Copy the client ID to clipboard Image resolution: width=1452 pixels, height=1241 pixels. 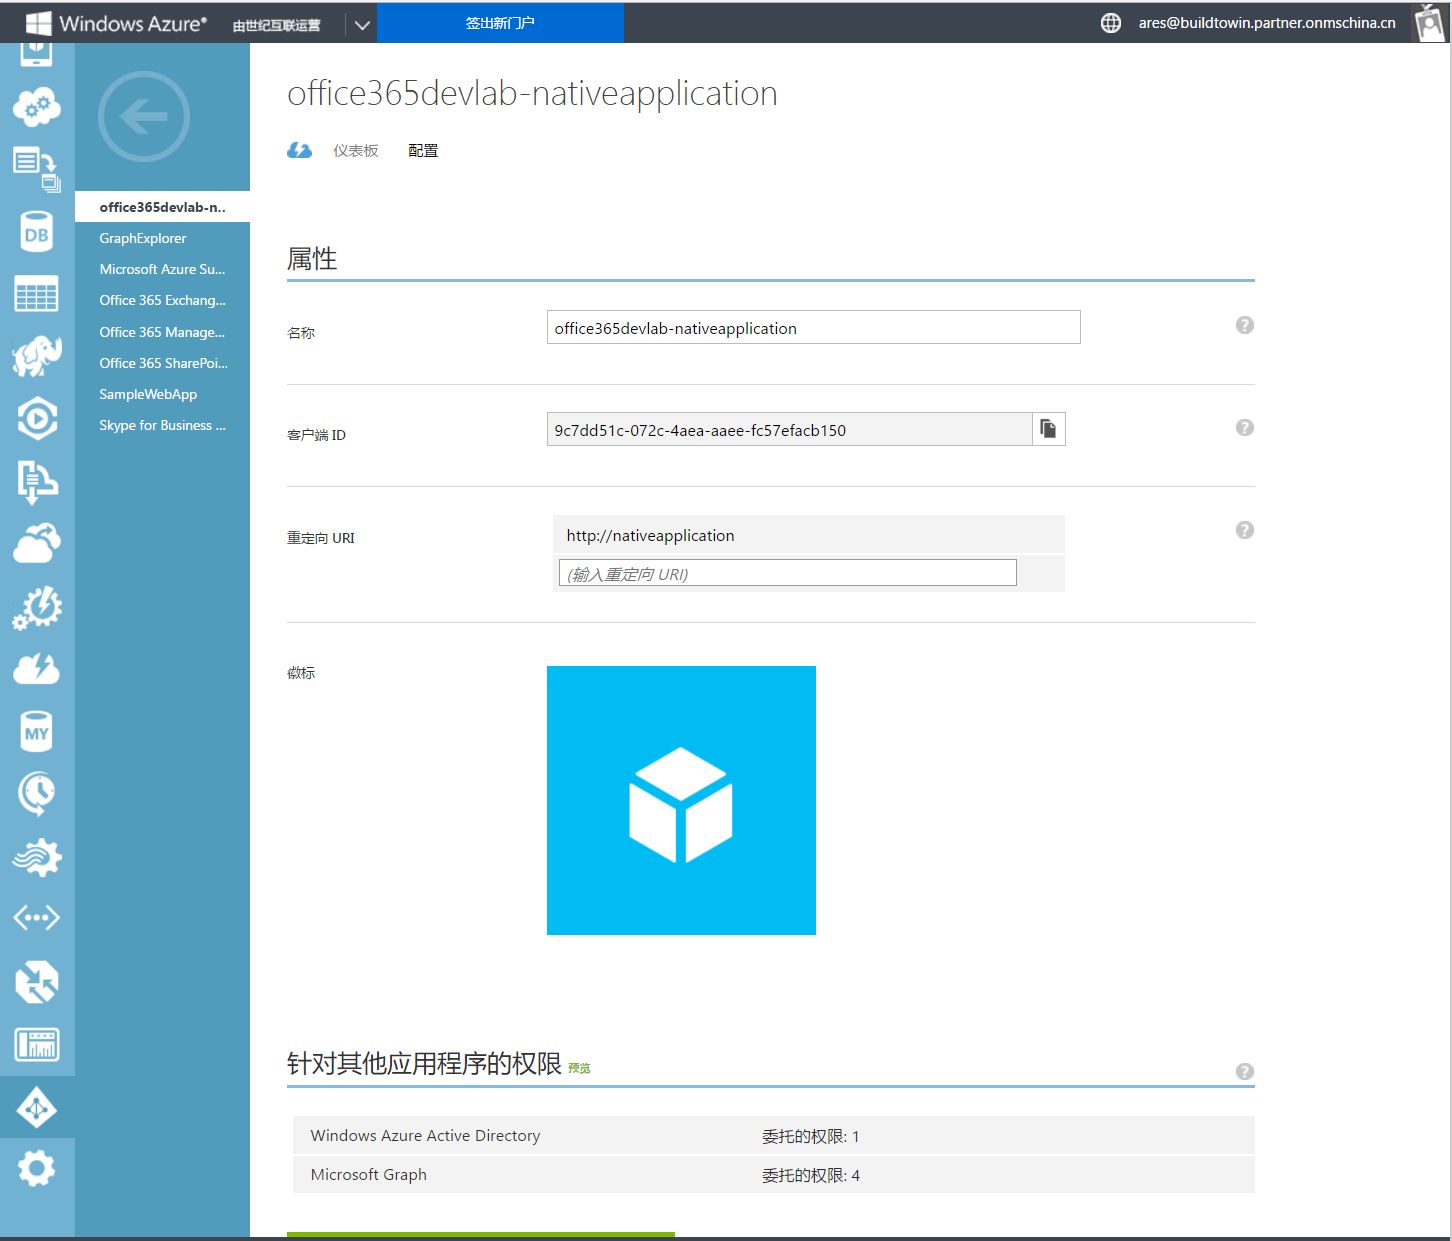coord(1048,429)
